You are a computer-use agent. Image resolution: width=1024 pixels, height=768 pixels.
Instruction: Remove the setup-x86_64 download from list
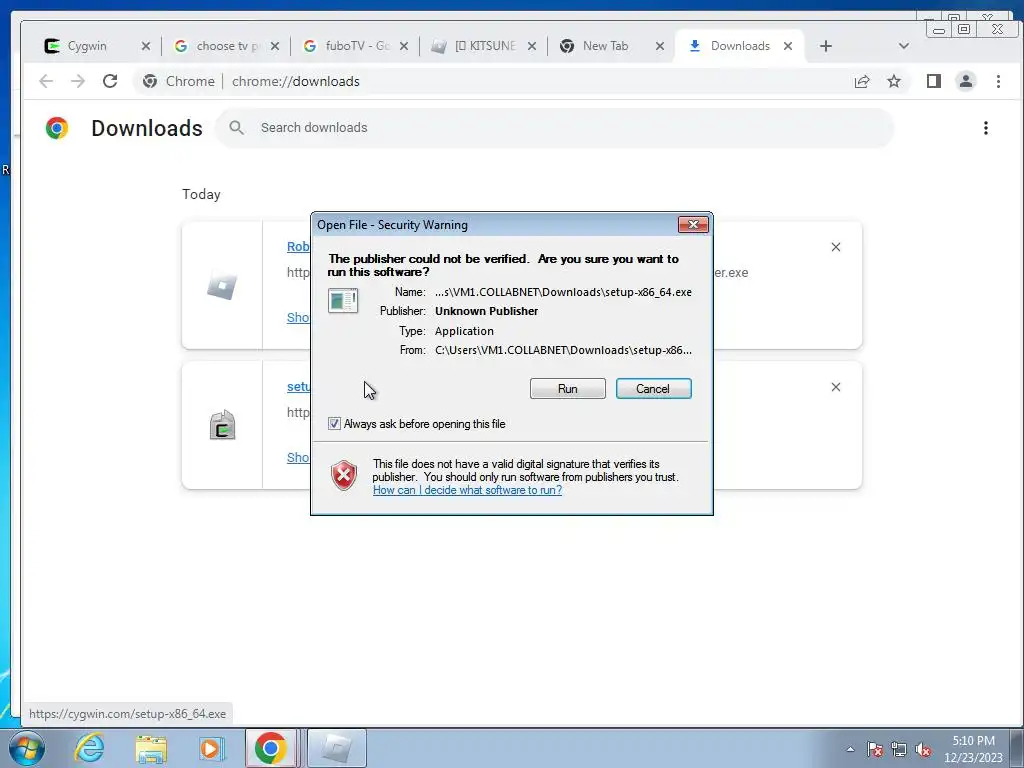836,387
